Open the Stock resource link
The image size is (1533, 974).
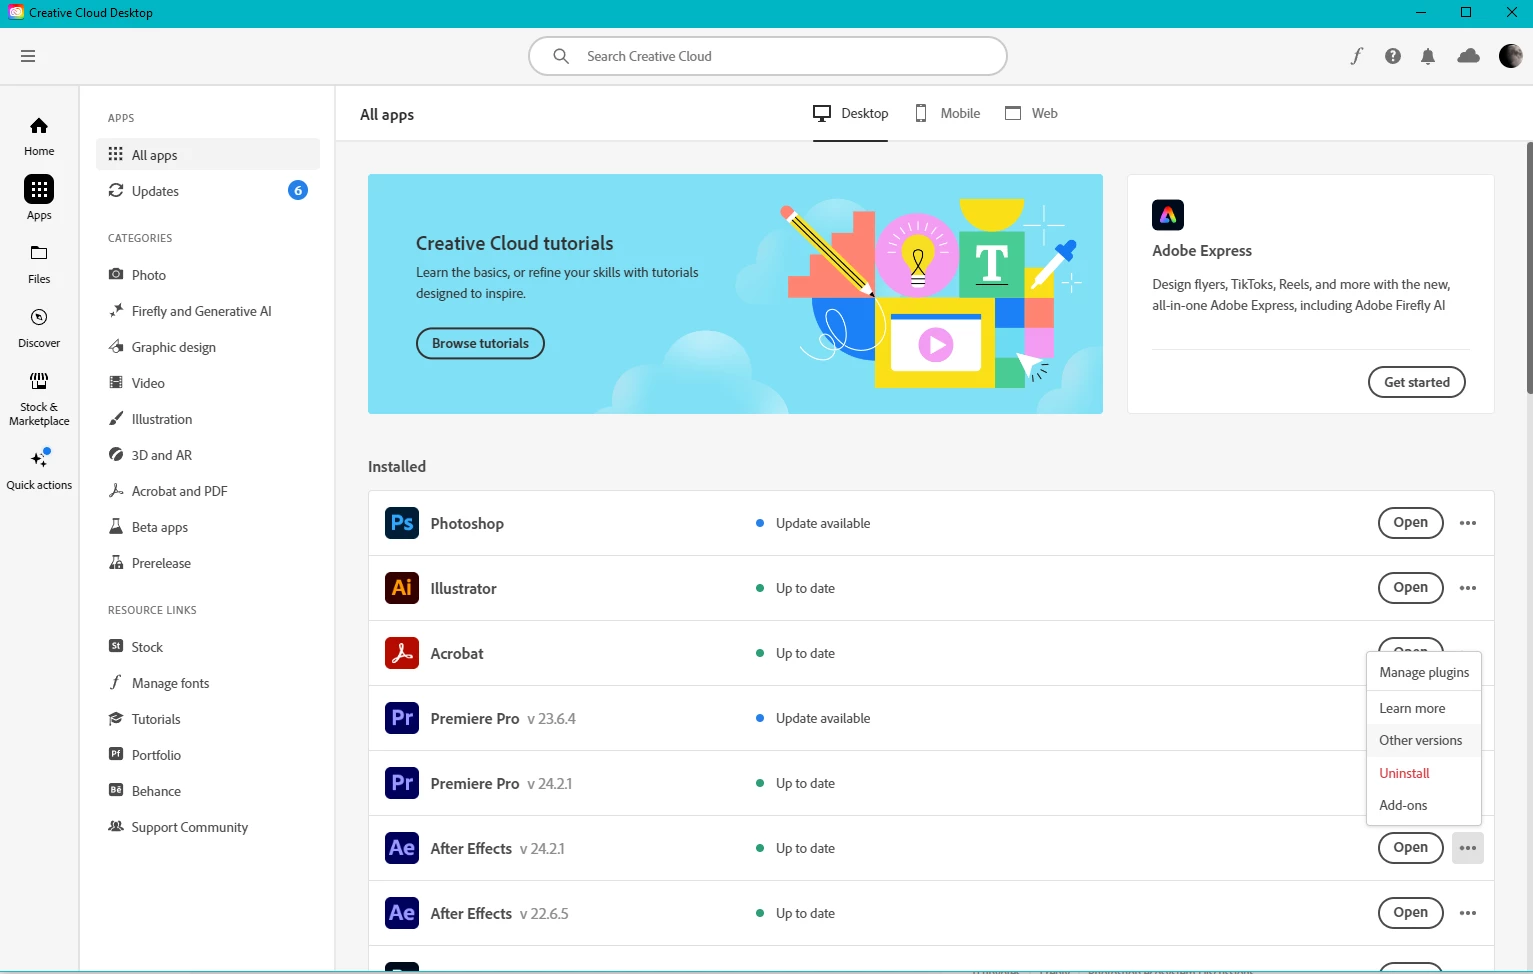click(x=208, y=647)
